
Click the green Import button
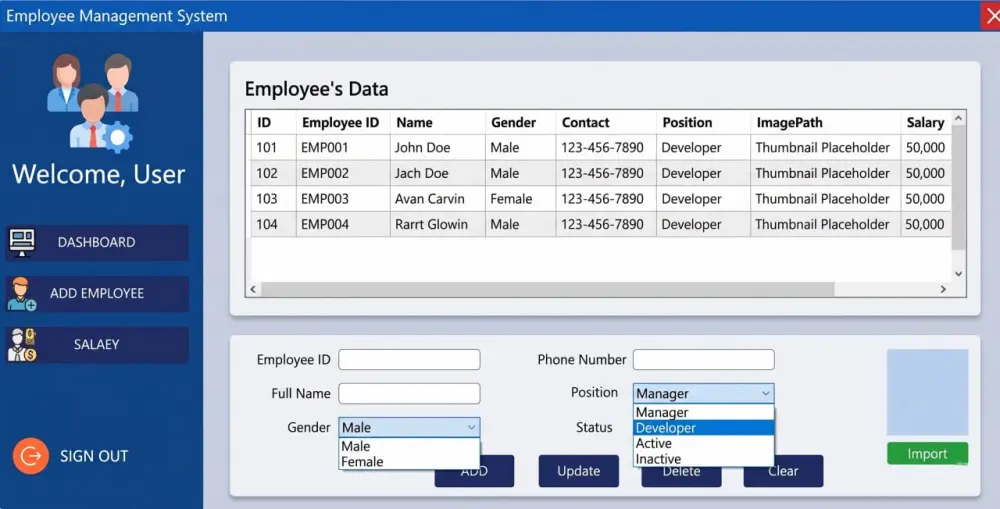927,454
